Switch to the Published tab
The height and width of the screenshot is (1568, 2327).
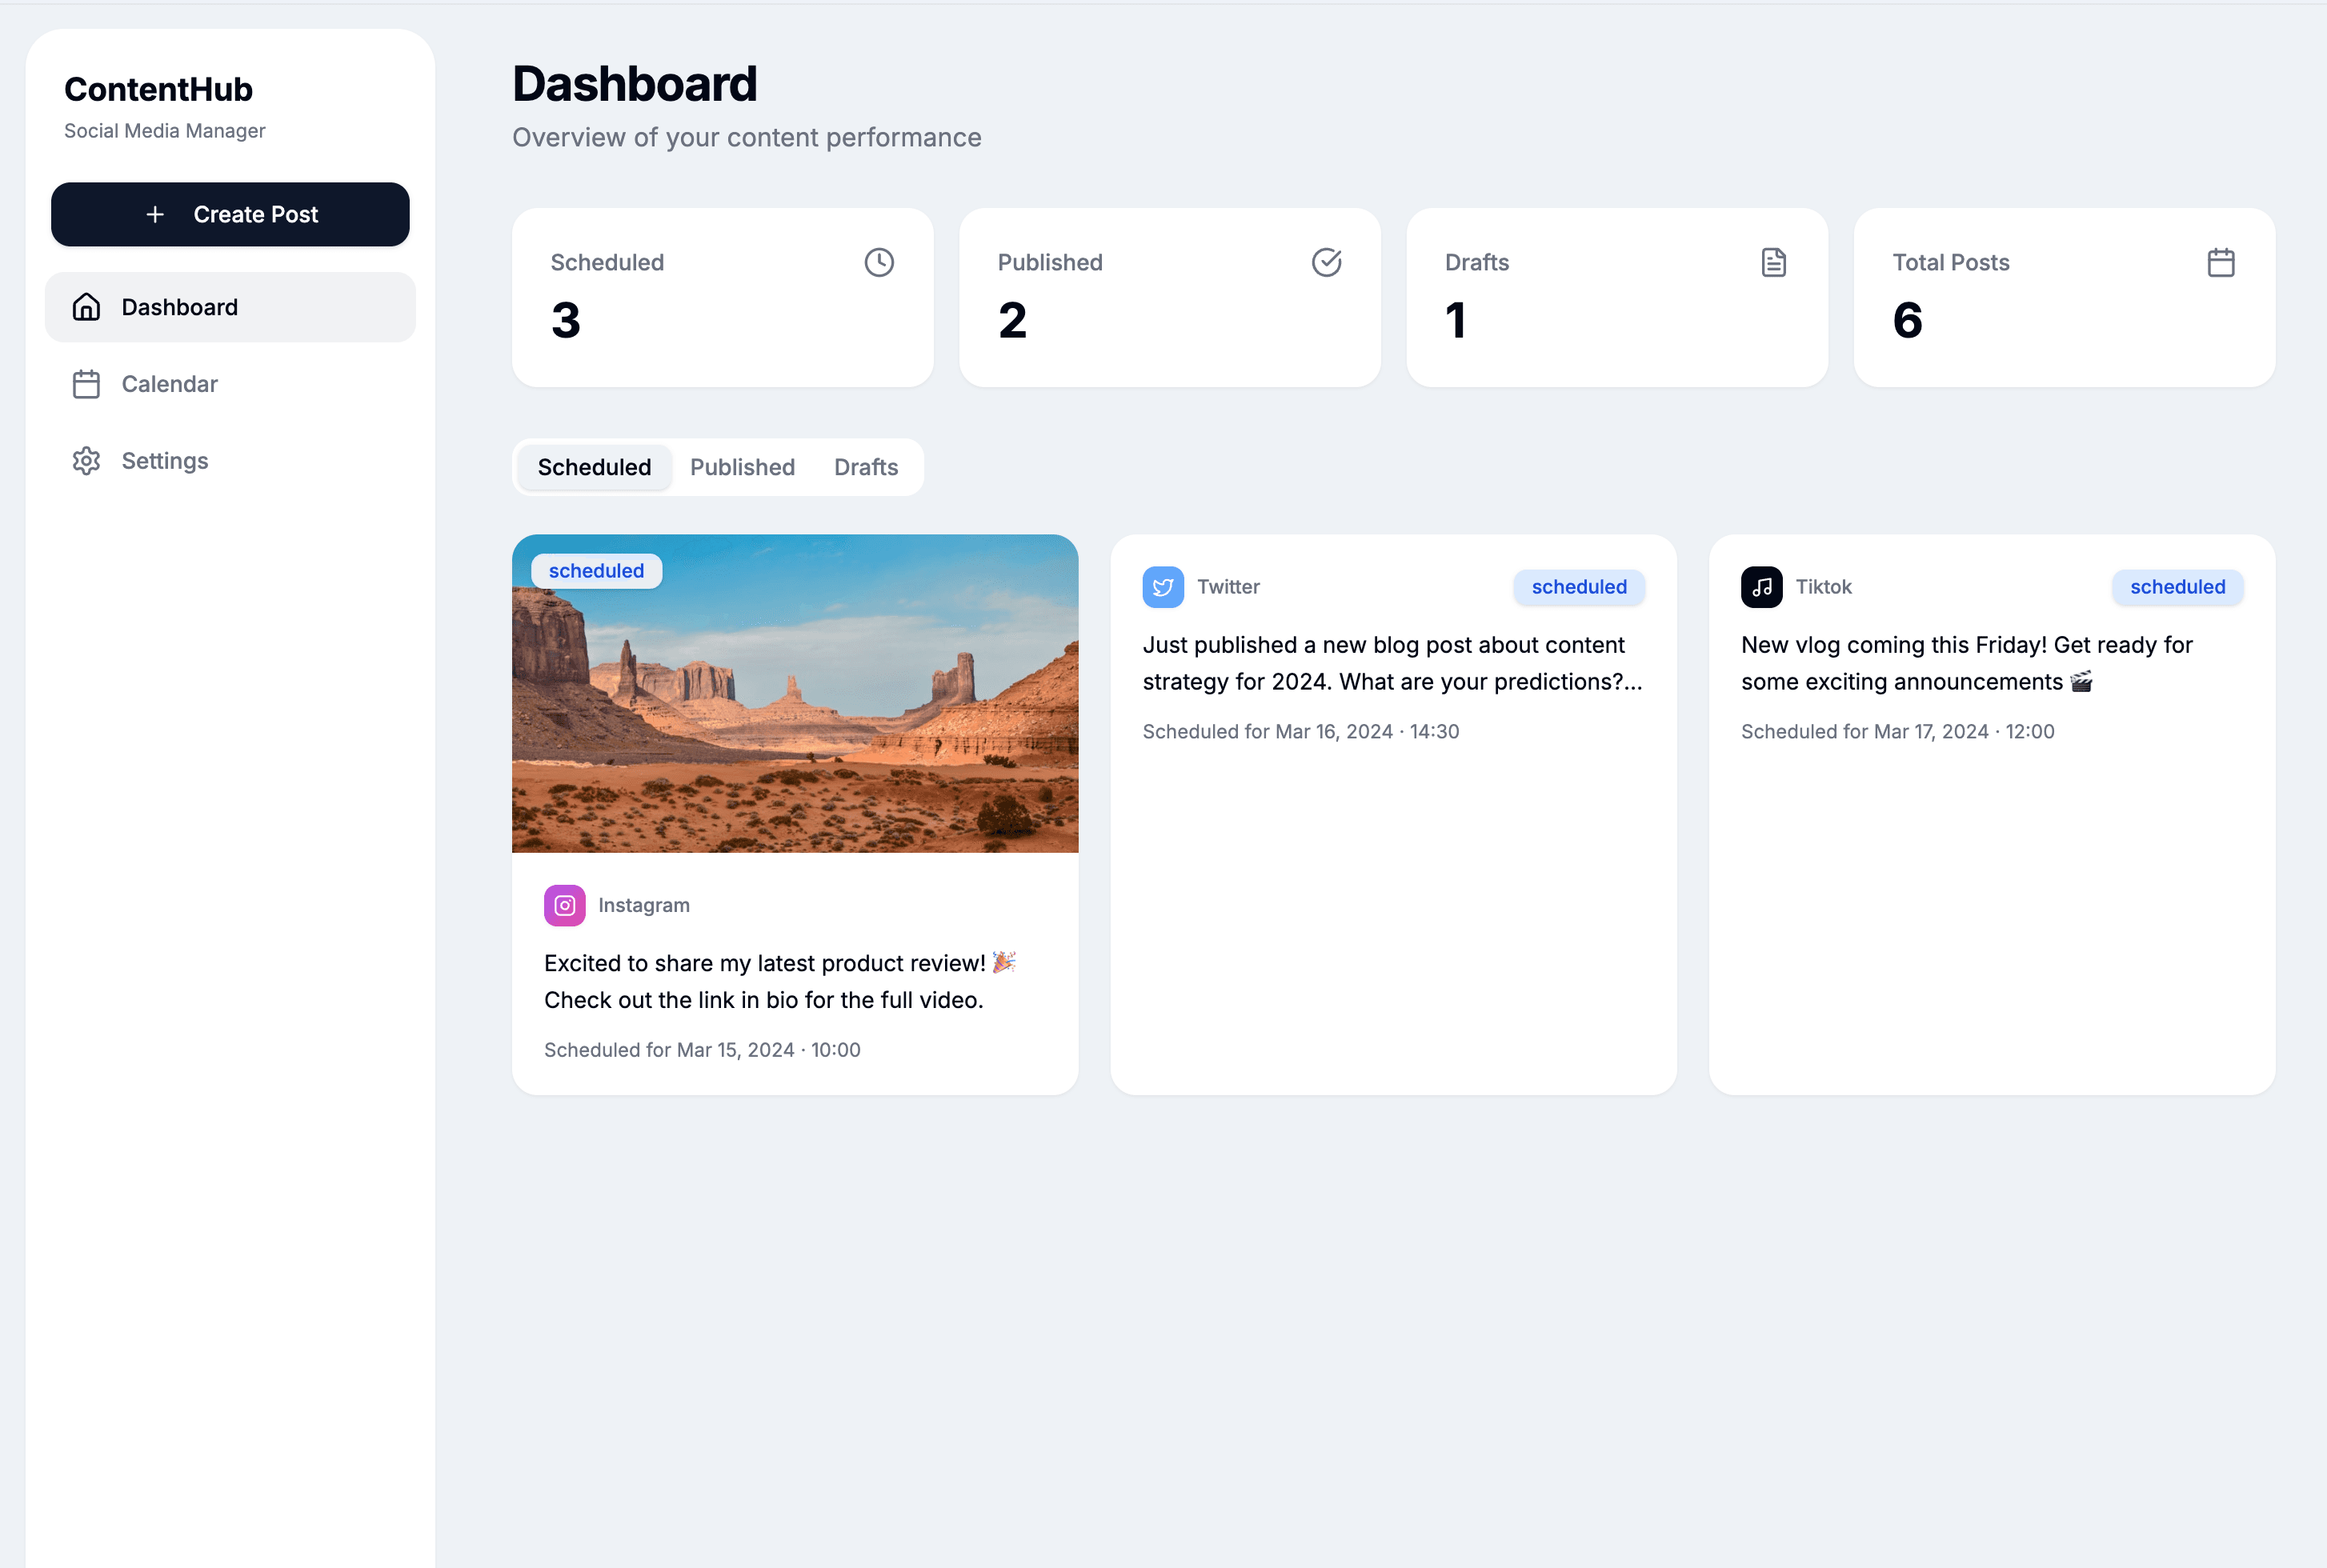click(742, 467)
